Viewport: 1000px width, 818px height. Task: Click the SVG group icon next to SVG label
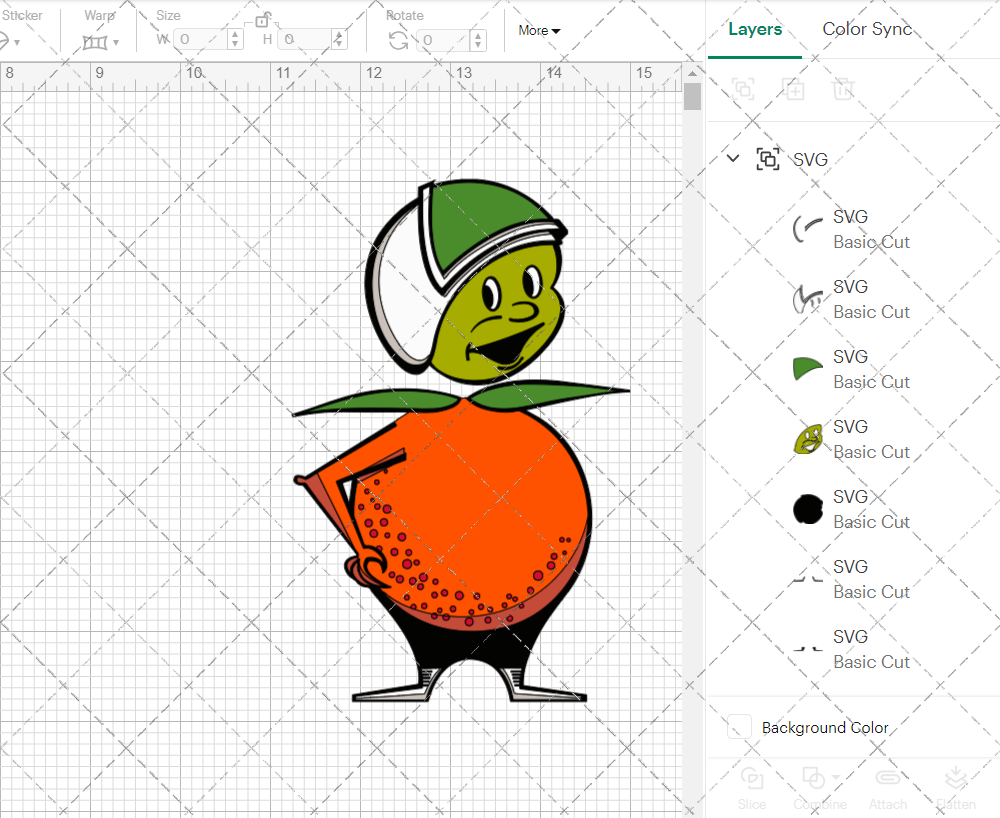pyautogui.click(x=767, y=158)
